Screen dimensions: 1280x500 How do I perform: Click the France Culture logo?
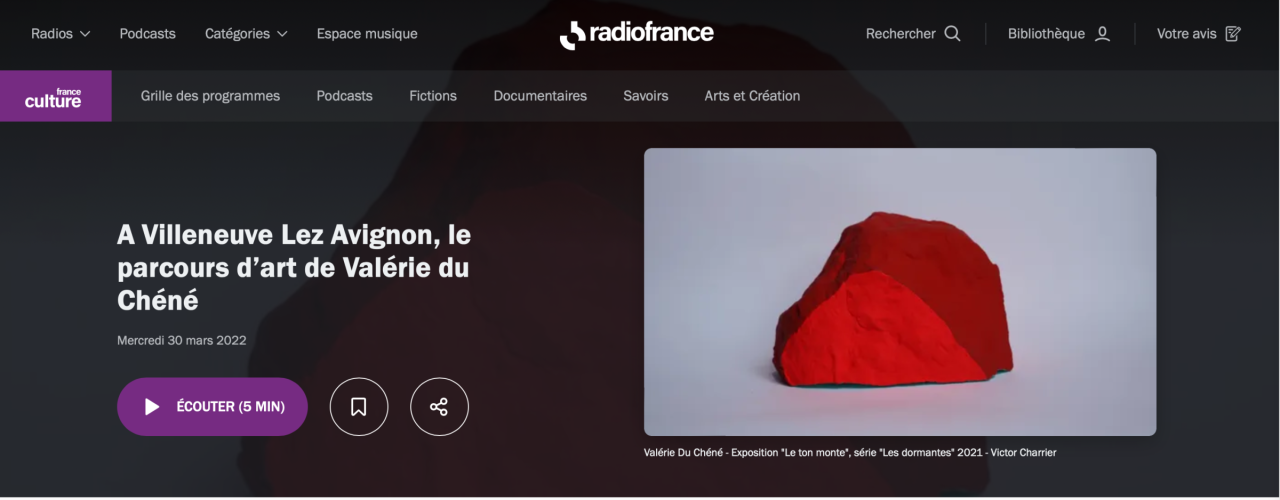coord(56,96)
